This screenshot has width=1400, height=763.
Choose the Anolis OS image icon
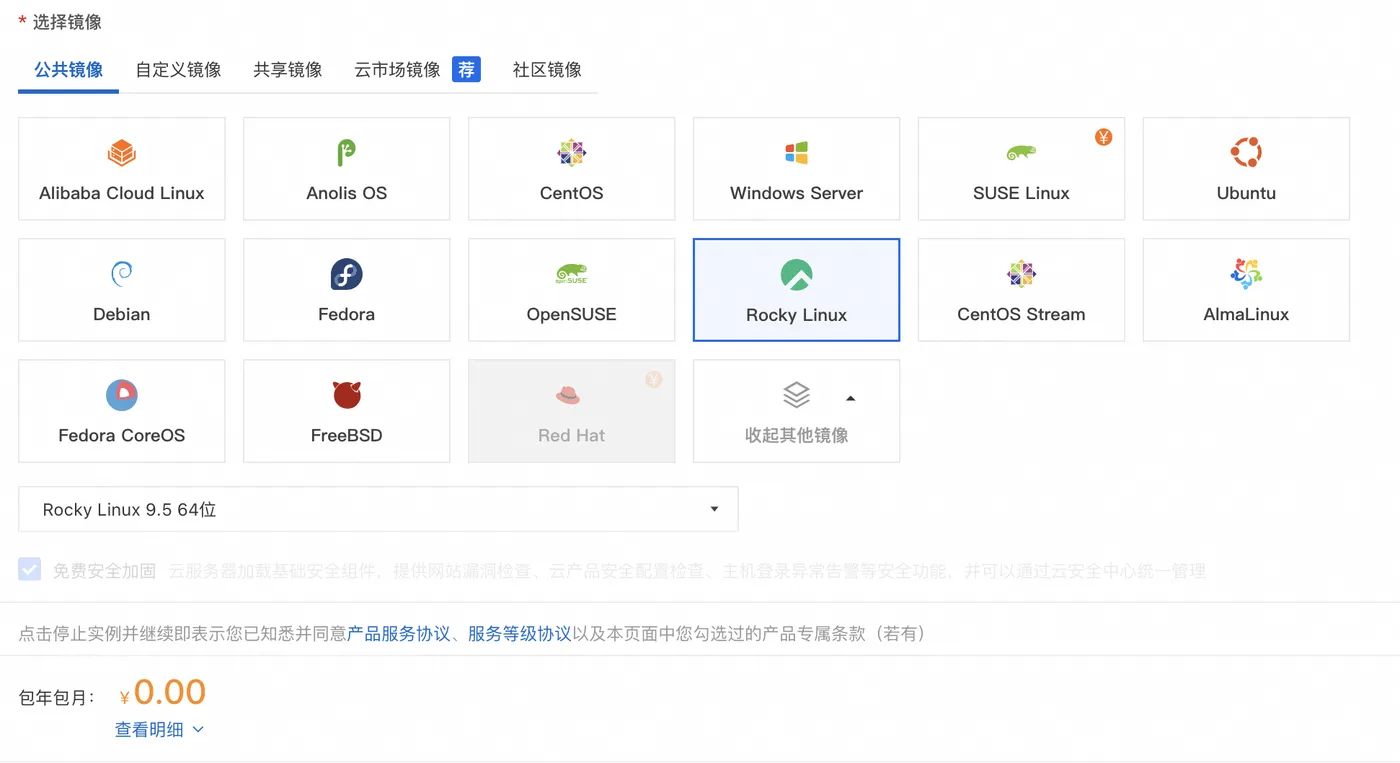[x=346, y=153]
